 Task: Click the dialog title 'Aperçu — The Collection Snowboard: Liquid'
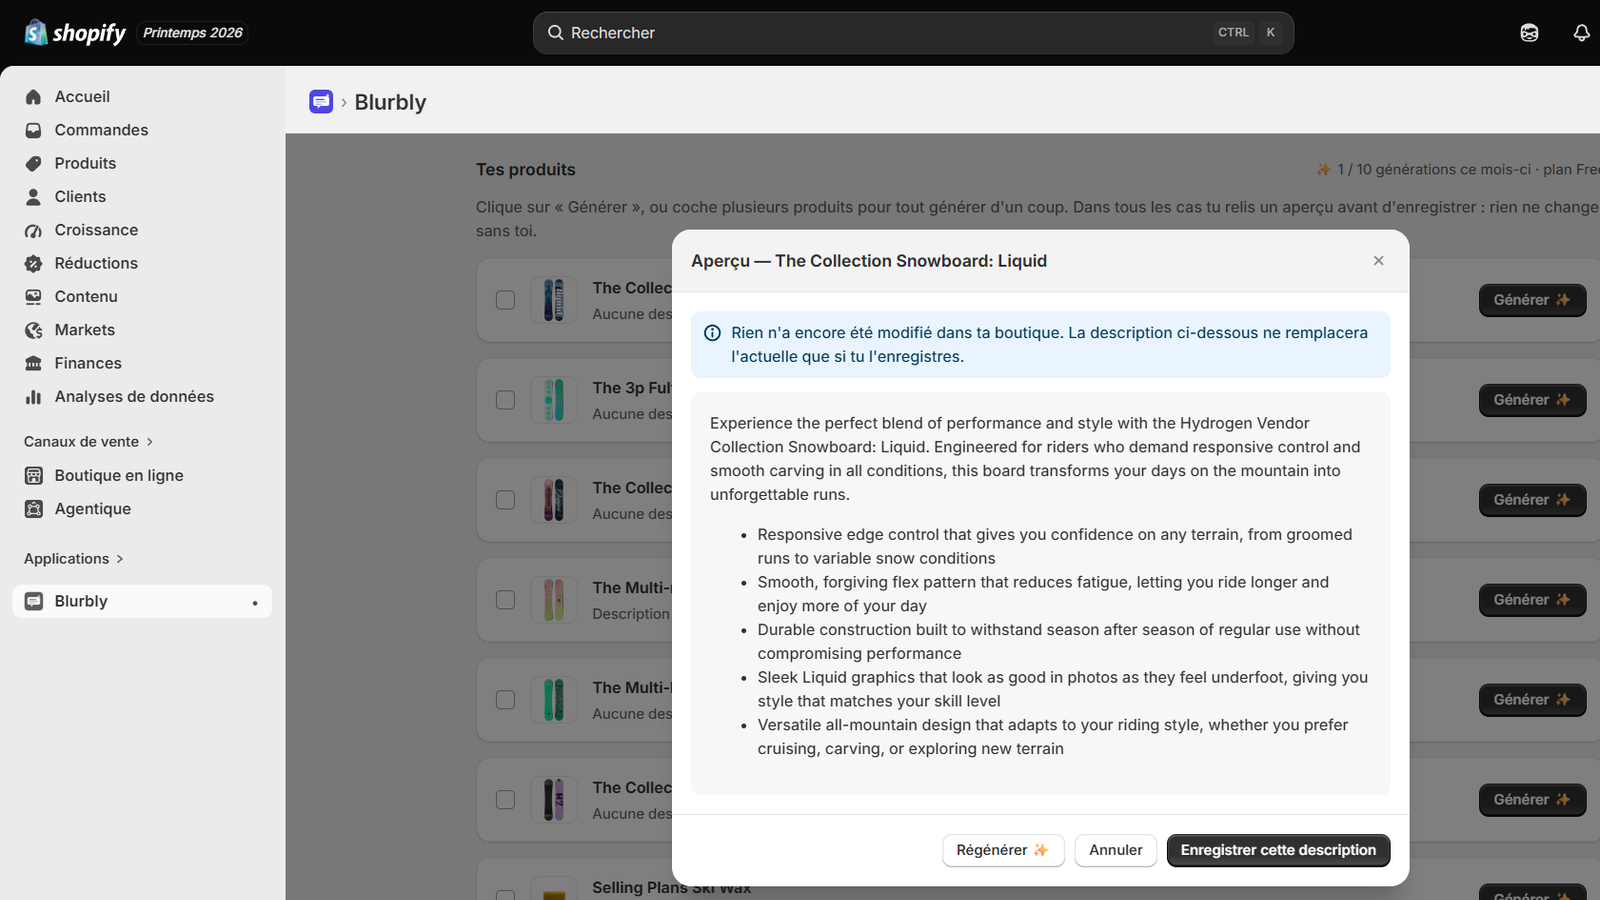coord(869,261)
